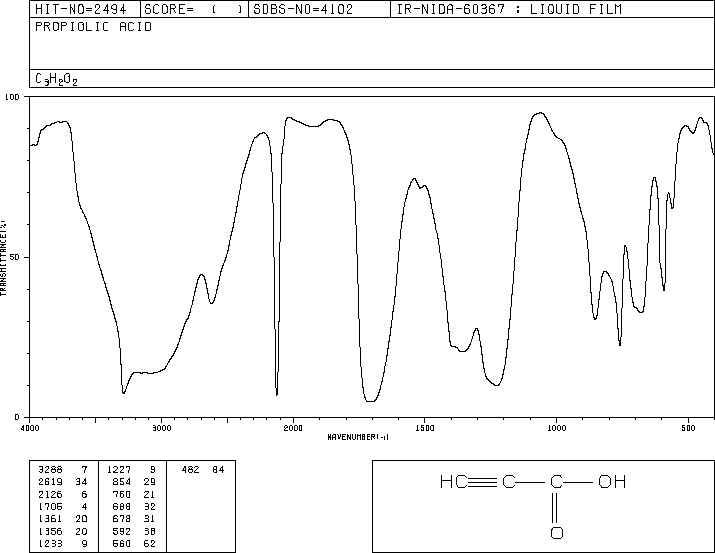Click the 1000 wavenumber axis label
This screenshot has height=553, width=715.
(x=556, y=428)
